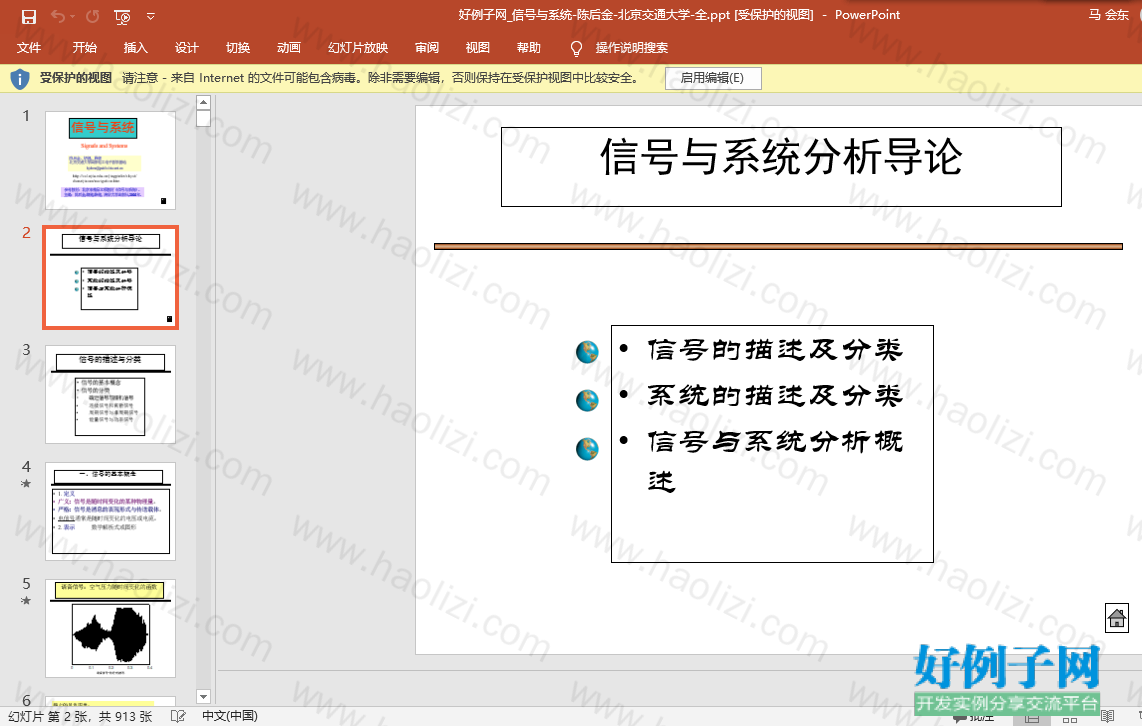
Task: Click the animation star icon beside slide 4
Action: [x=26, y=484]
